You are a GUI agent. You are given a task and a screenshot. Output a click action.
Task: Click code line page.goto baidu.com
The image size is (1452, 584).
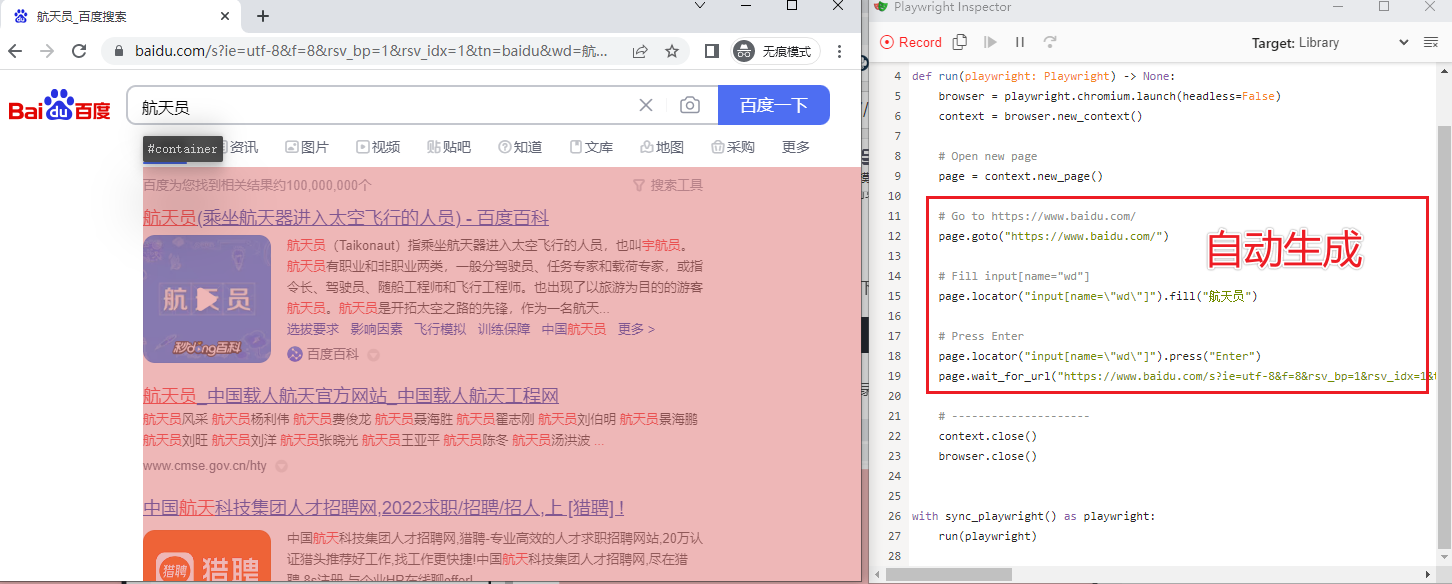[x=1053, y=236]
